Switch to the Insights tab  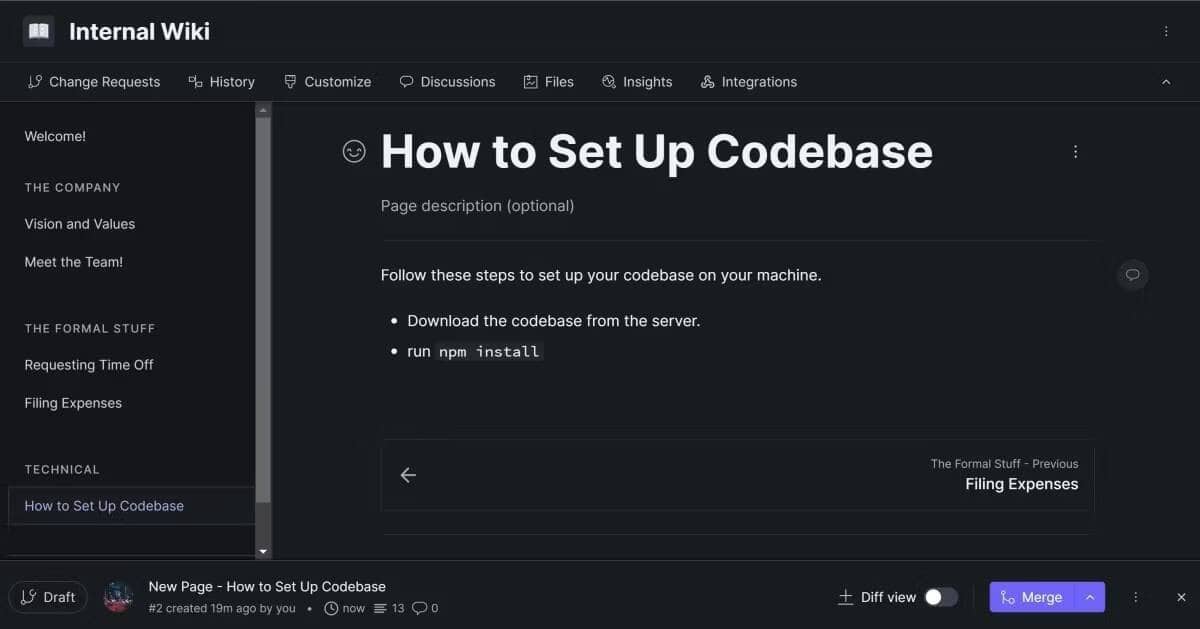tap(637, 82)
